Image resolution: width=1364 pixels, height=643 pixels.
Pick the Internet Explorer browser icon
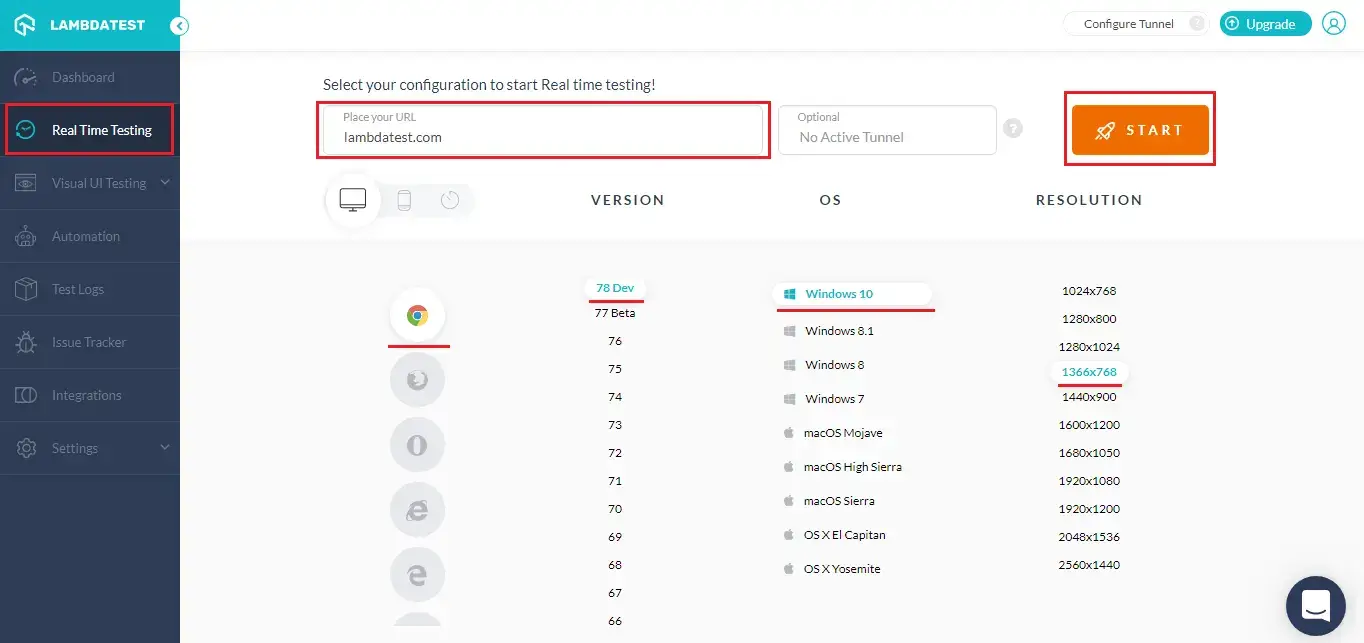[x=417, y=510]
